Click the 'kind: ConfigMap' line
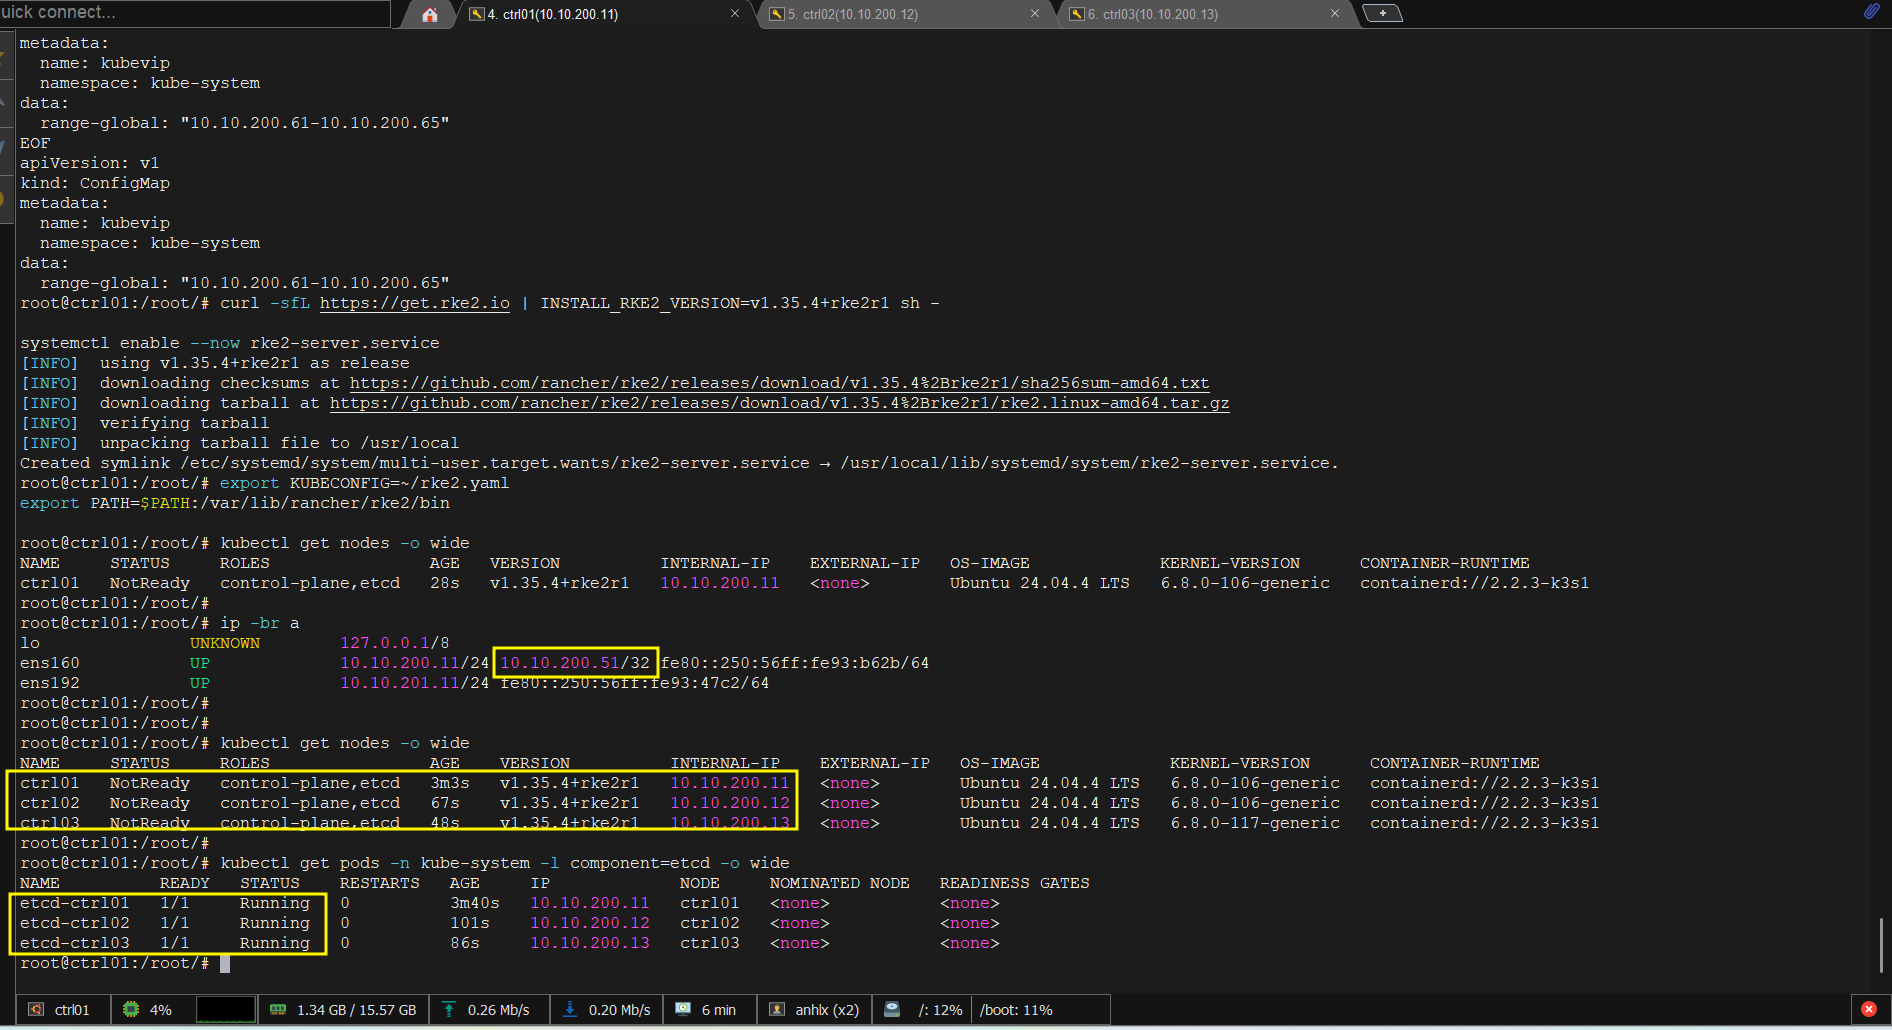This screenshot has height=1030, width=1892. click(95, 183)
